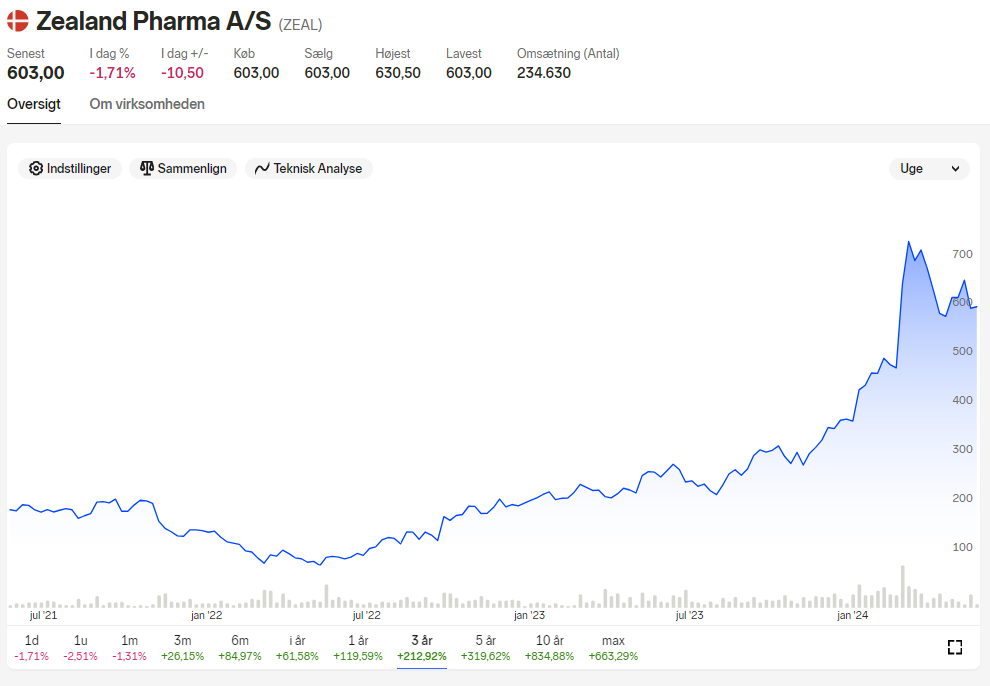Screen dimensions: 990x686
Task: Select the 3m time range
Action: tap(182, 648)
